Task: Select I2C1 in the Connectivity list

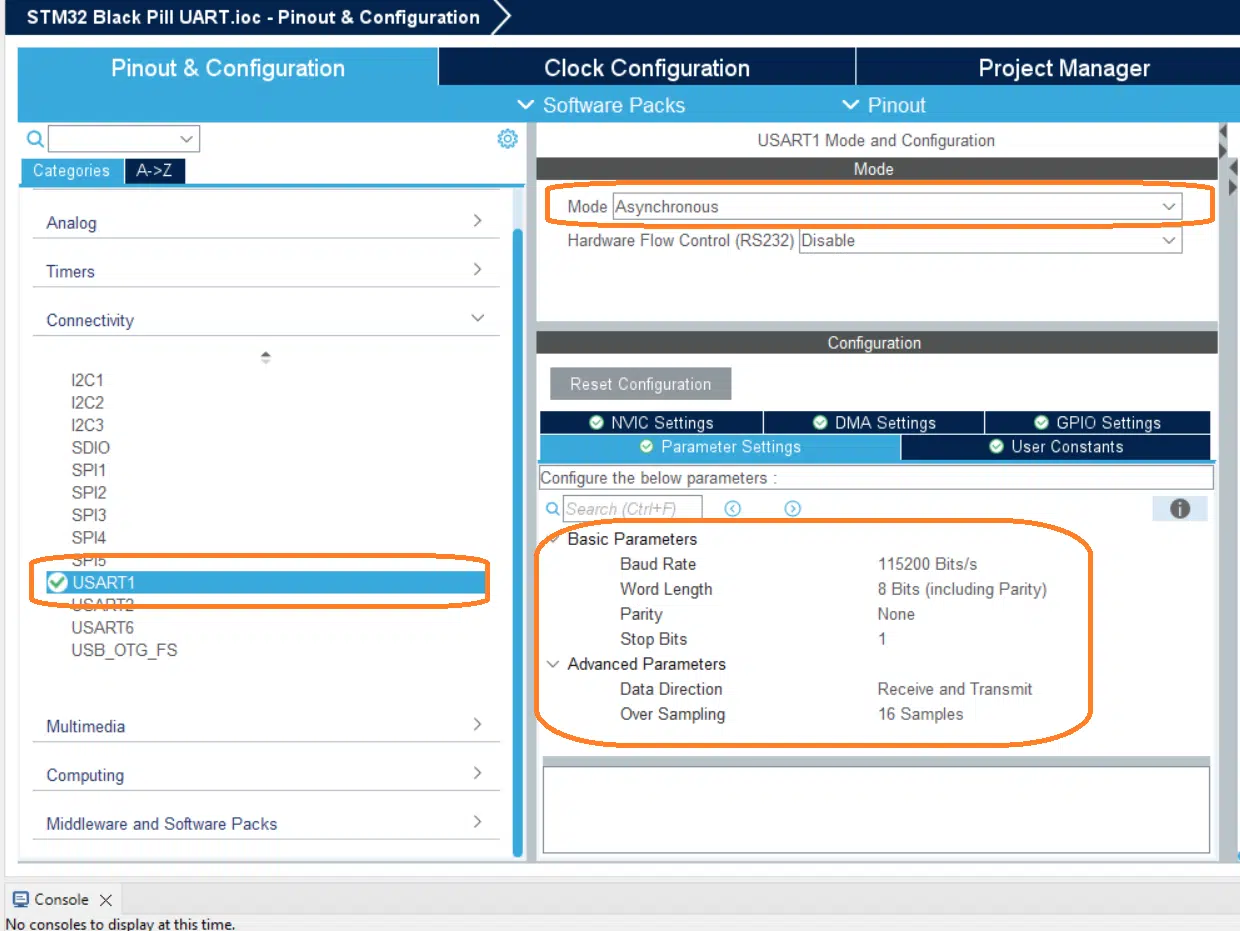Action: pos(87,380)
